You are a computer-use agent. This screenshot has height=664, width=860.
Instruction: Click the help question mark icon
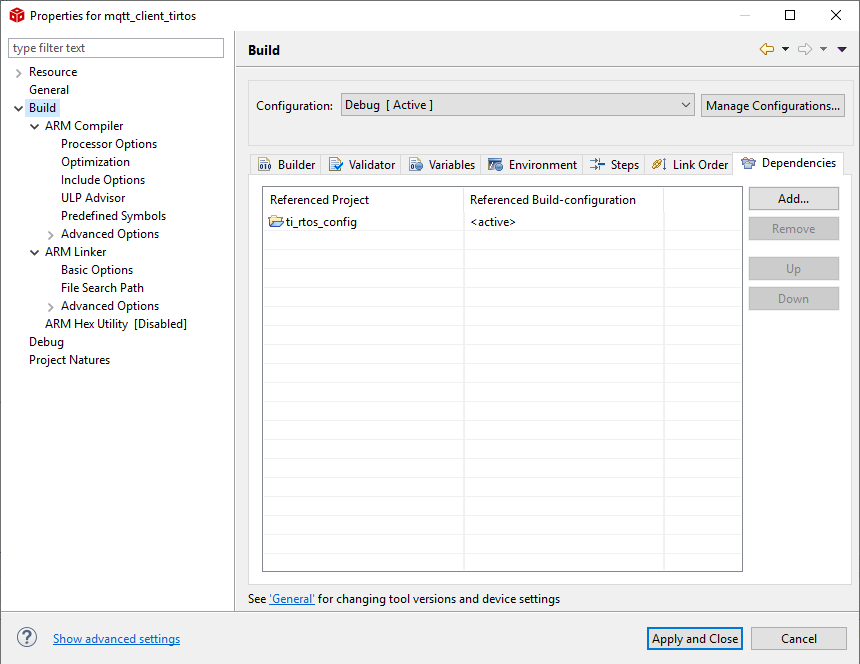[27, 638]
